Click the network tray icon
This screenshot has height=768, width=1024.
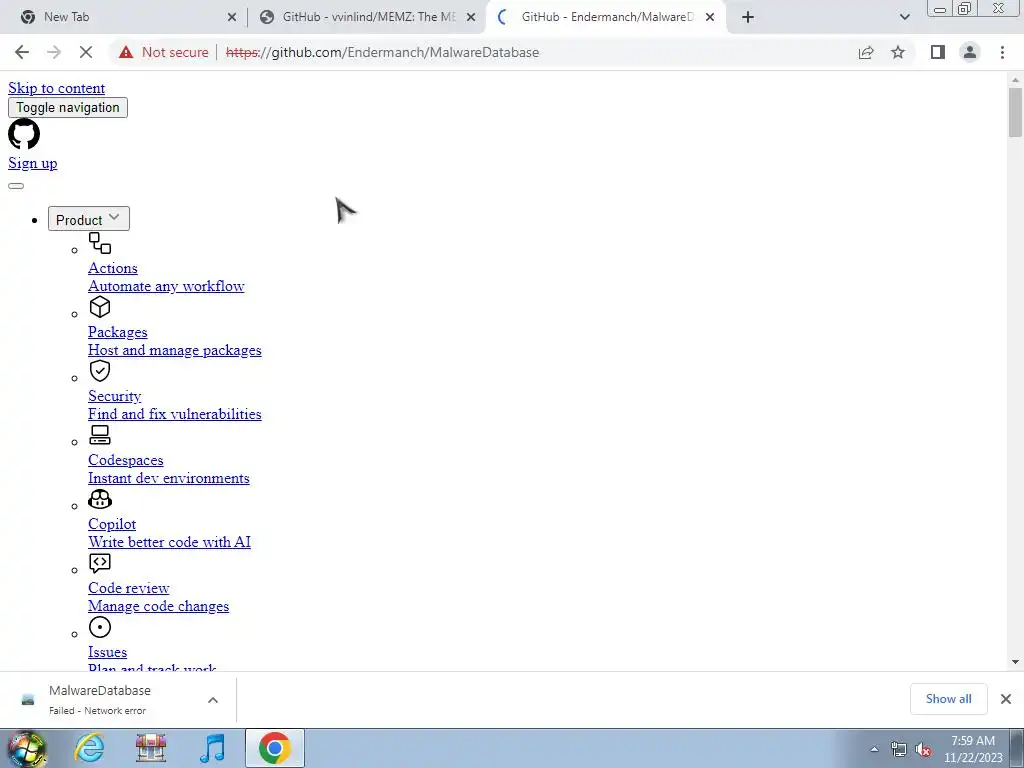click(x=899, y=749)
